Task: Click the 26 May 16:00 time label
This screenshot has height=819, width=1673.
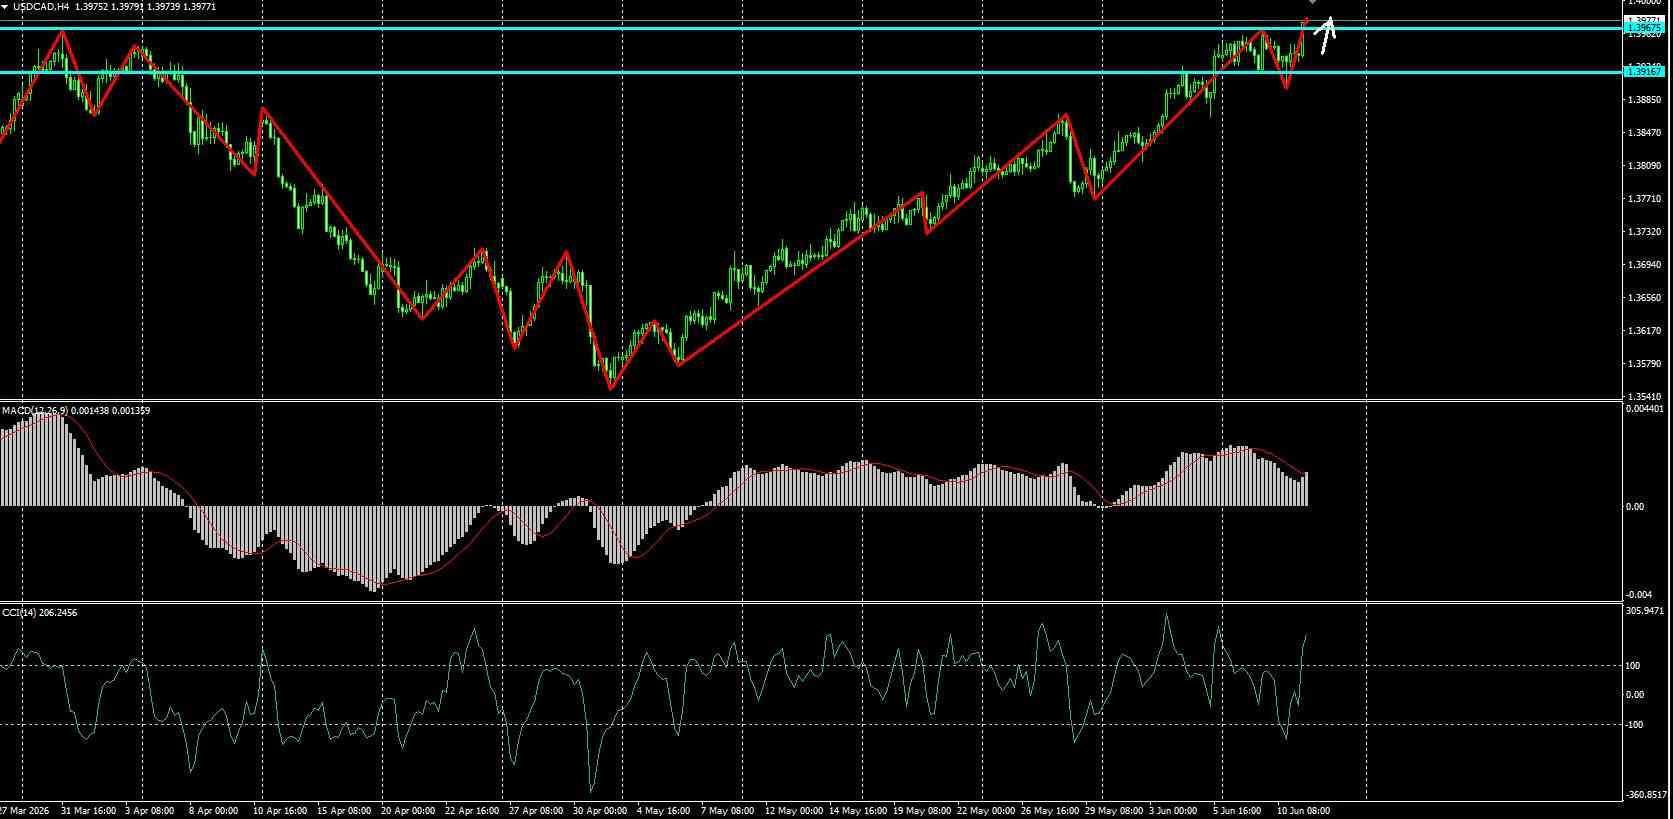Action: tap(1050, 811)
